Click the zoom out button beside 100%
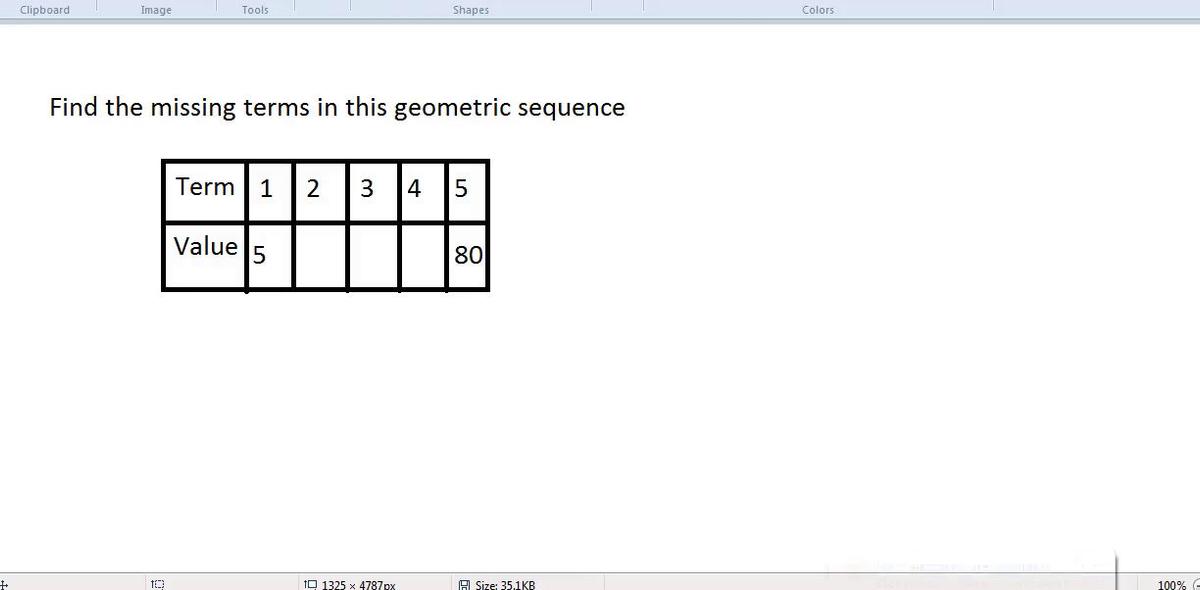Screen dimensions: 1200x590 [x=1195, y=584]
